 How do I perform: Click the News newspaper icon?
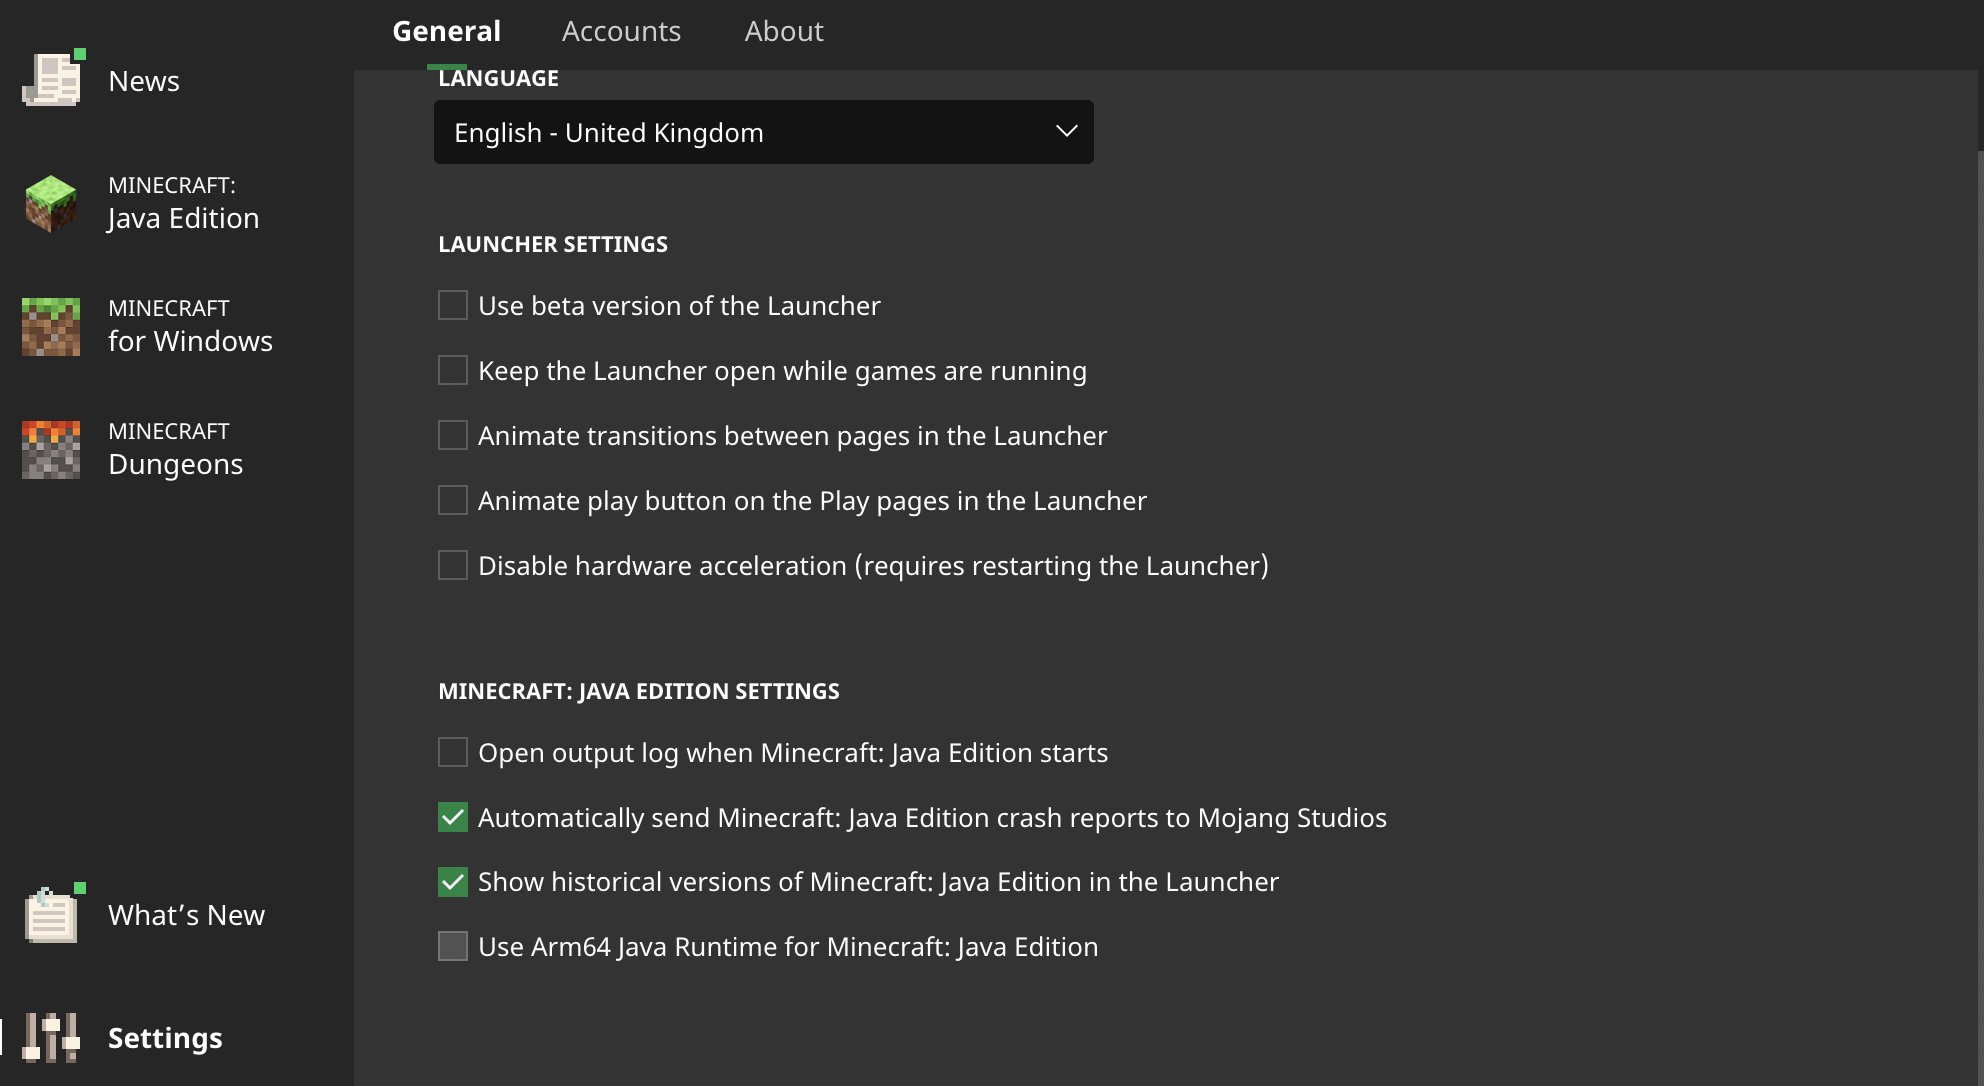click(51, 80)
